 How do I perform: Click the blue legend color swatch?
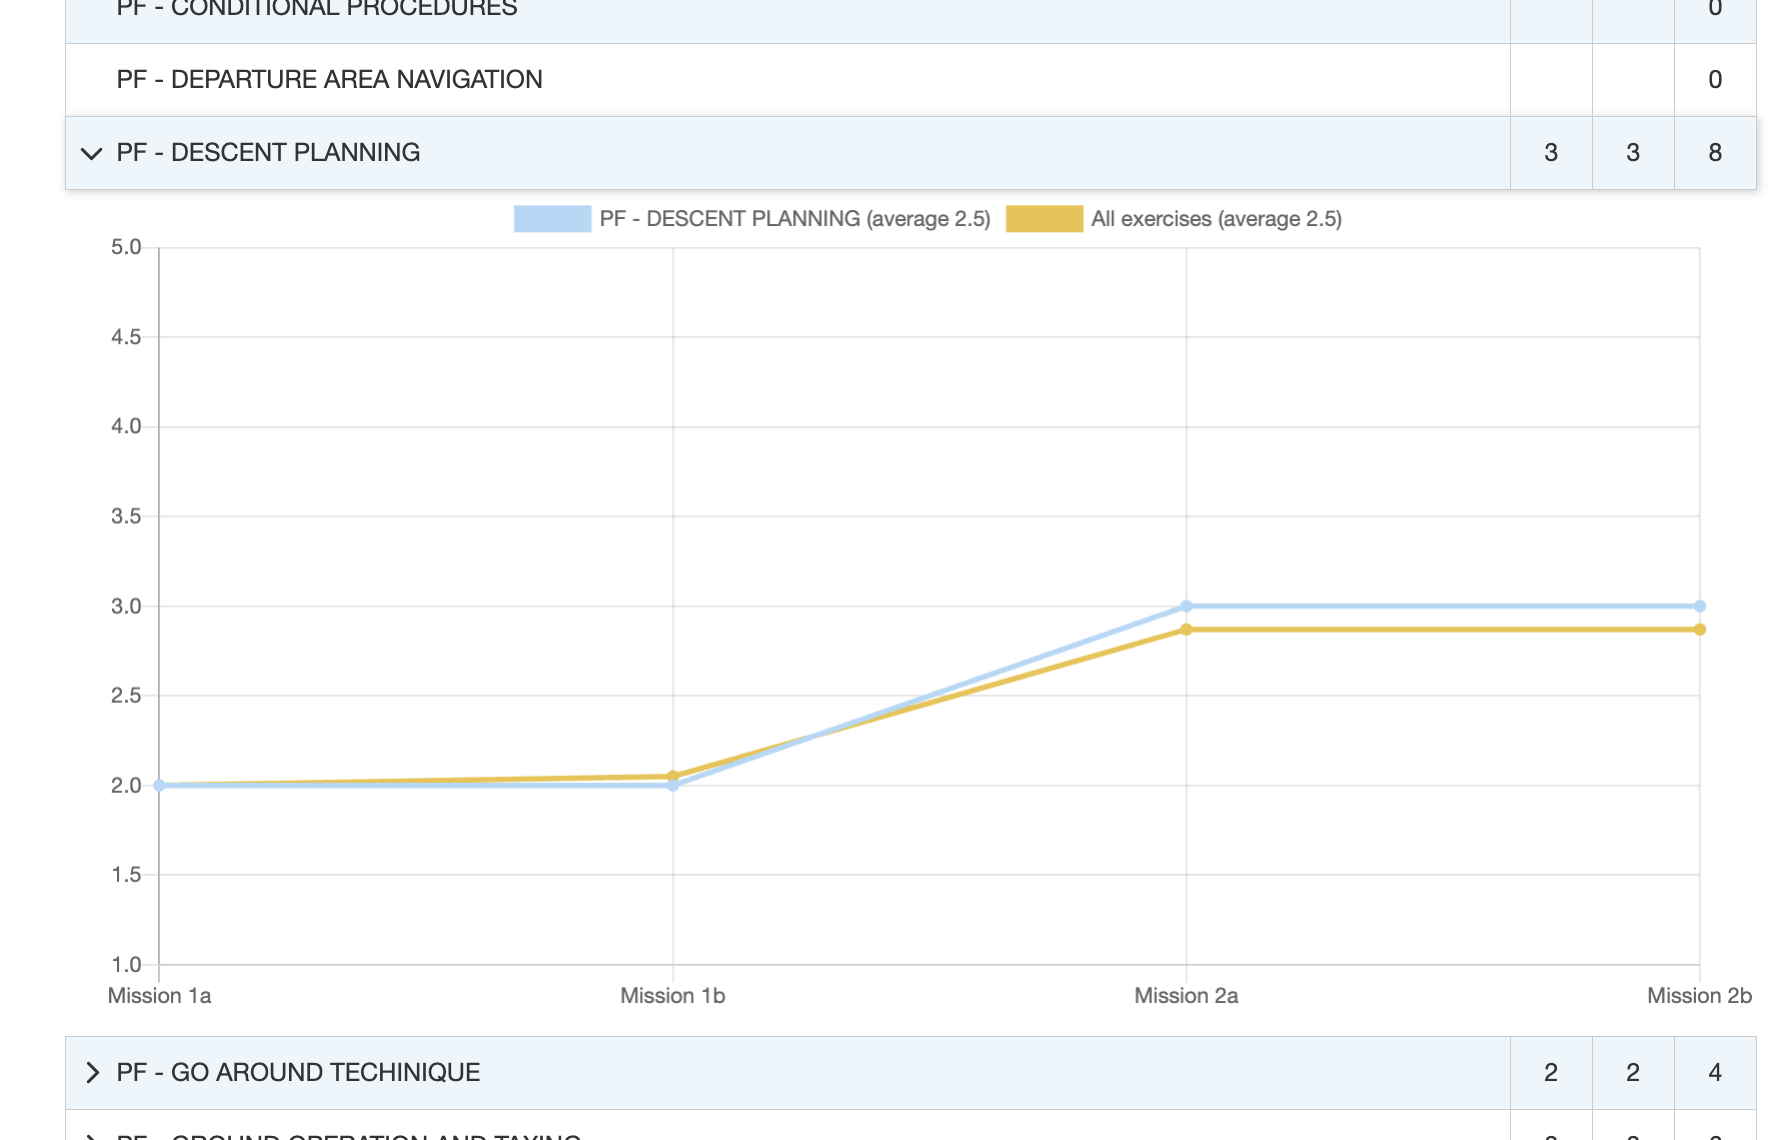point(550,217)
